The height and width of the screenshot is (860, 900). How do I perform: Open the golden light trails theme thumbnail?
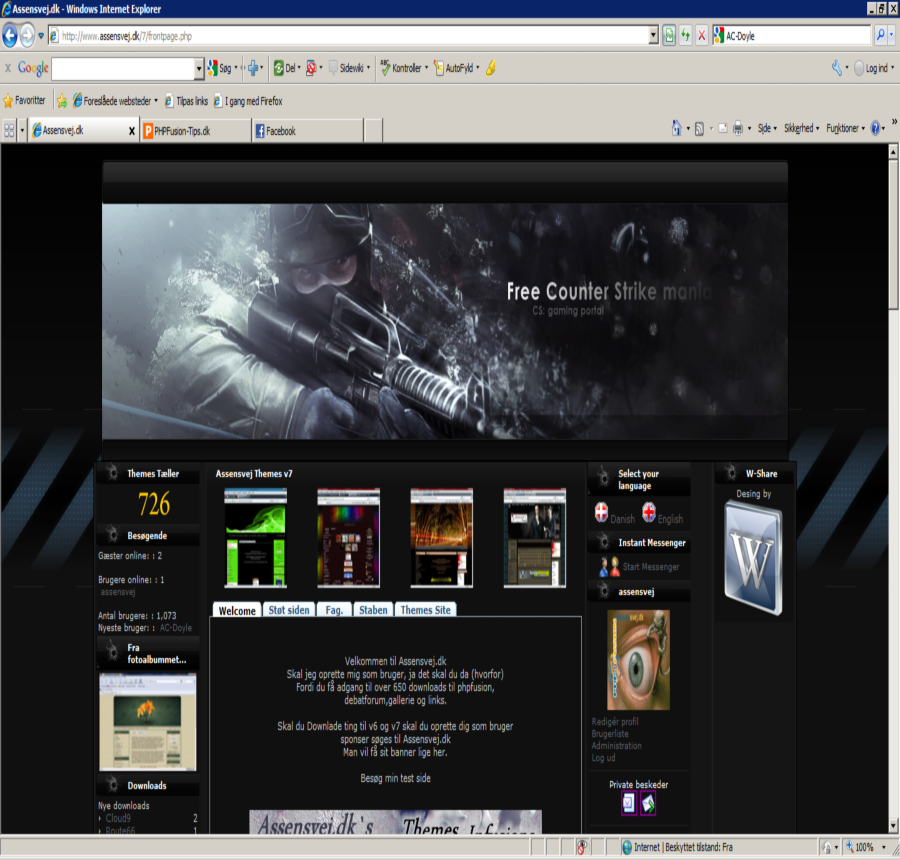[441, 537]
